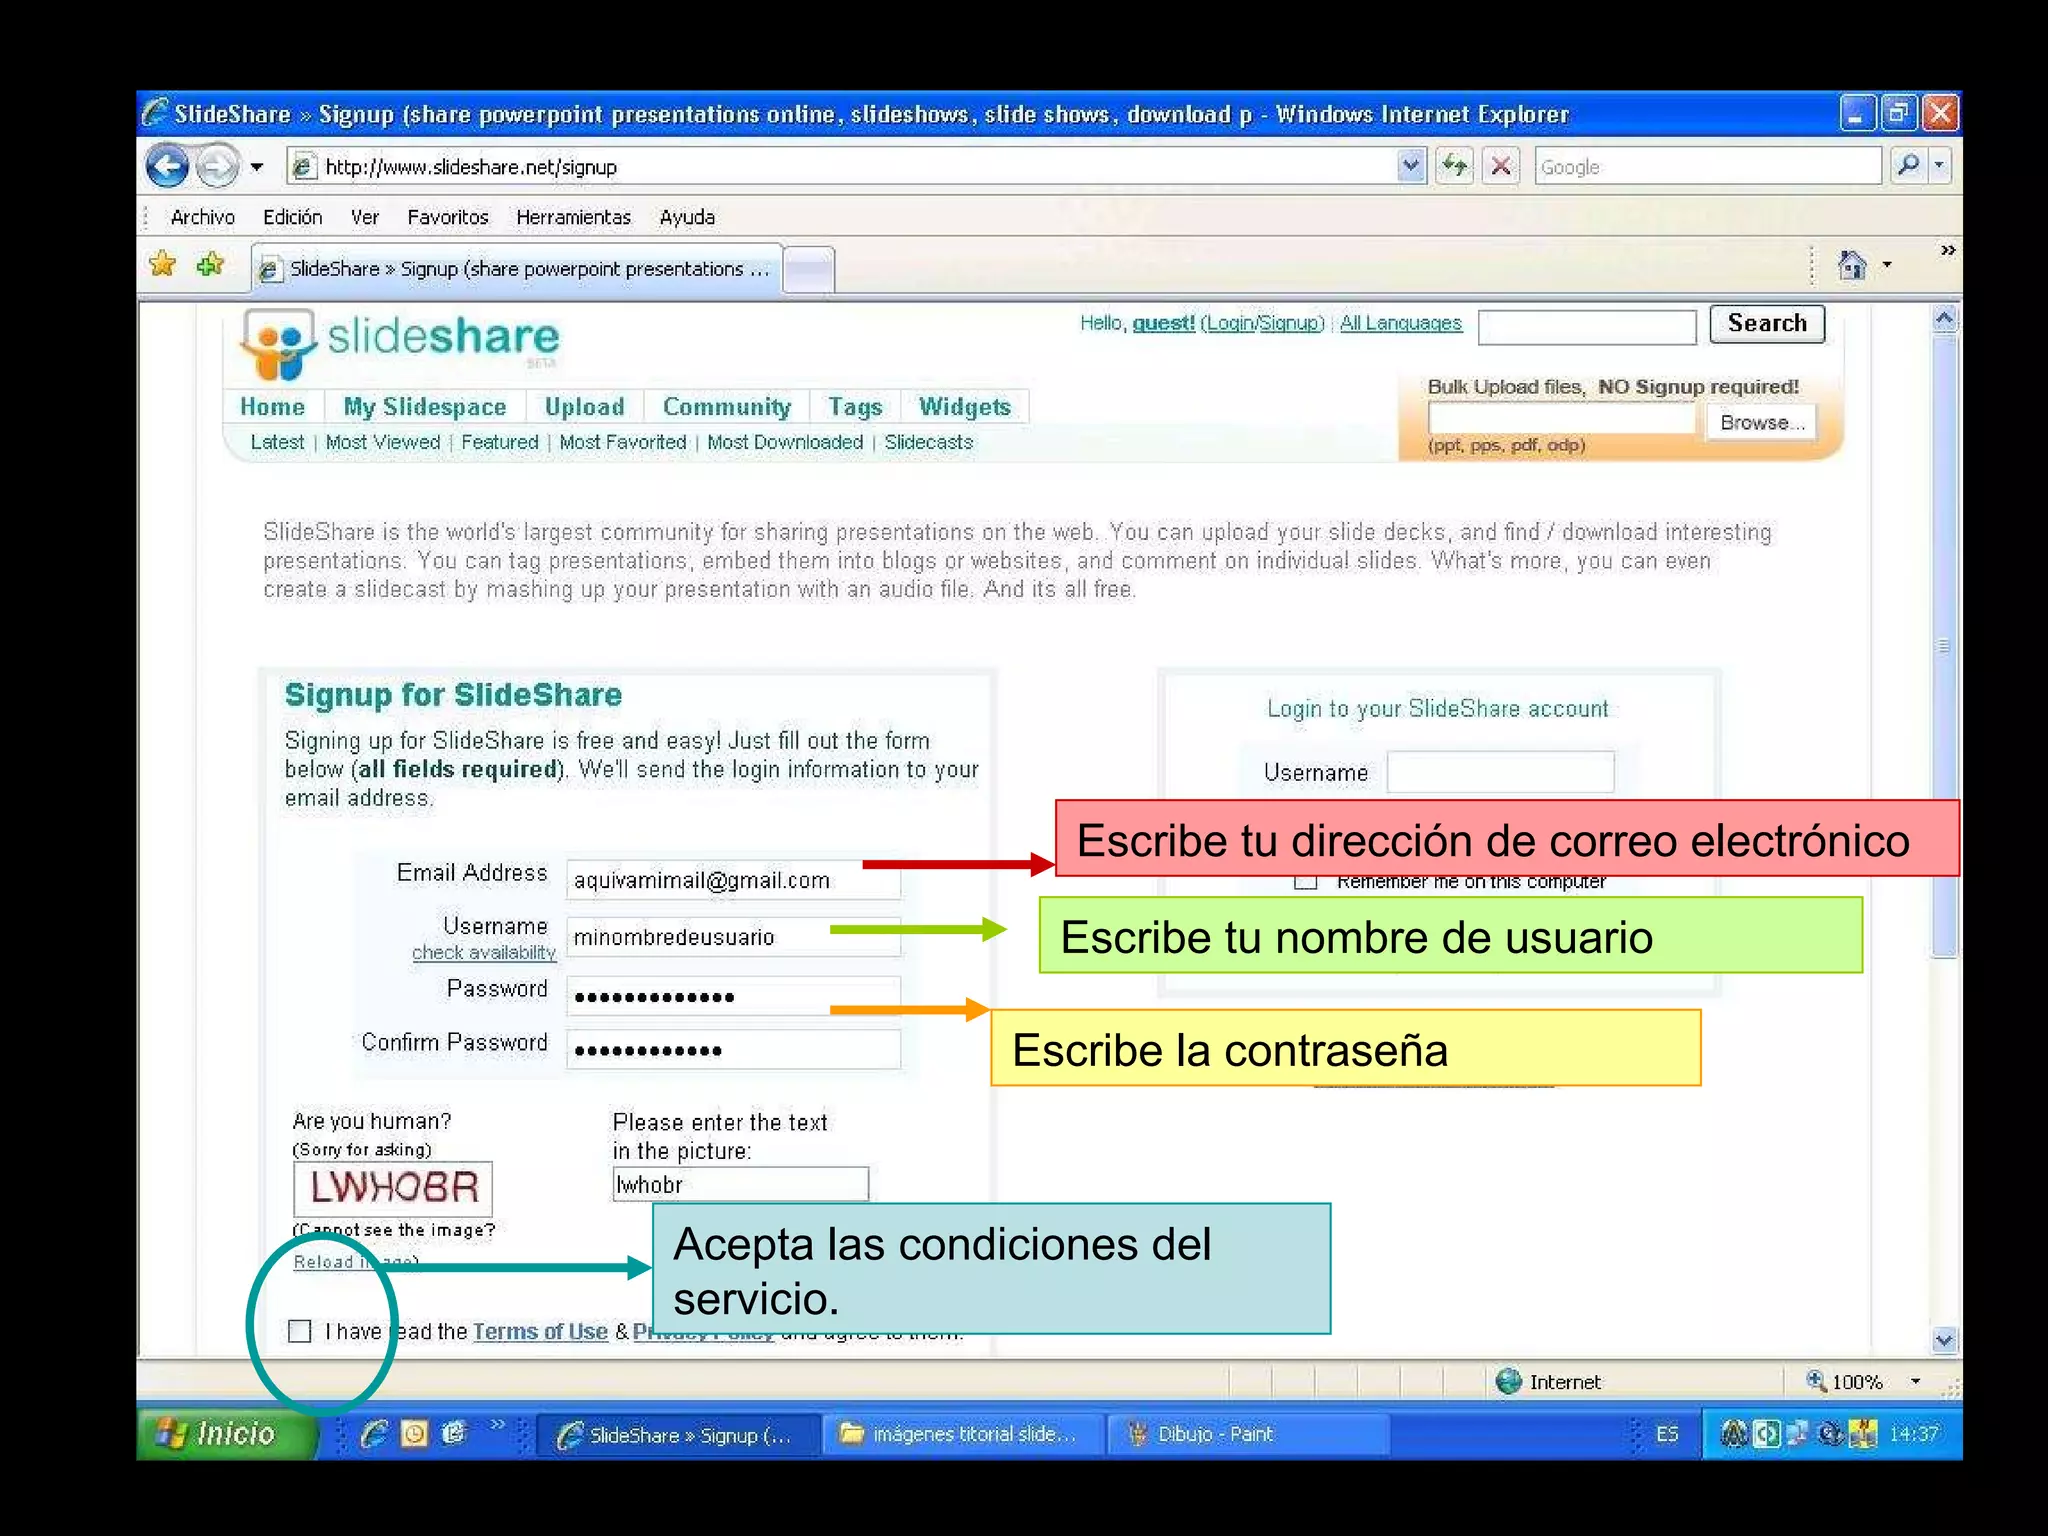Viewport: 2048px width, 1536px height.
Task: Open the Archivo menu
Action: 203,217
